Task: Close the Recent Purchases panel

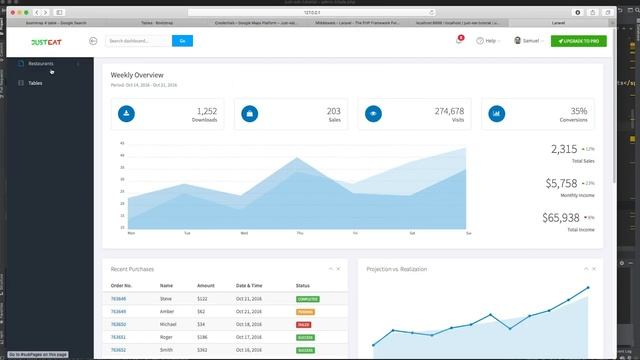Action: pyautogui.click(x=338, y=269)
